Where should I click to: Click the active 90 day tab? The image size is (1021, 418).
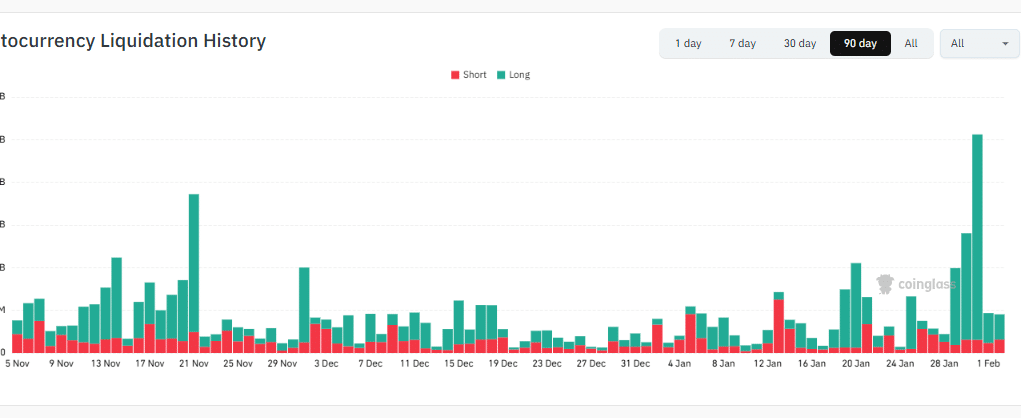click(860, 44)
